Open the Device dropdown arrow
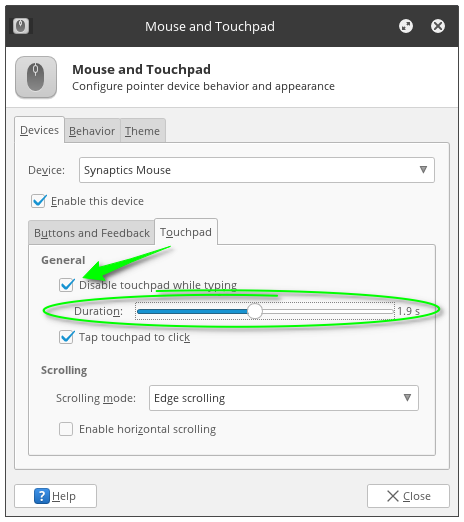This screenshot has height=522, width=464. coord(423,170)
